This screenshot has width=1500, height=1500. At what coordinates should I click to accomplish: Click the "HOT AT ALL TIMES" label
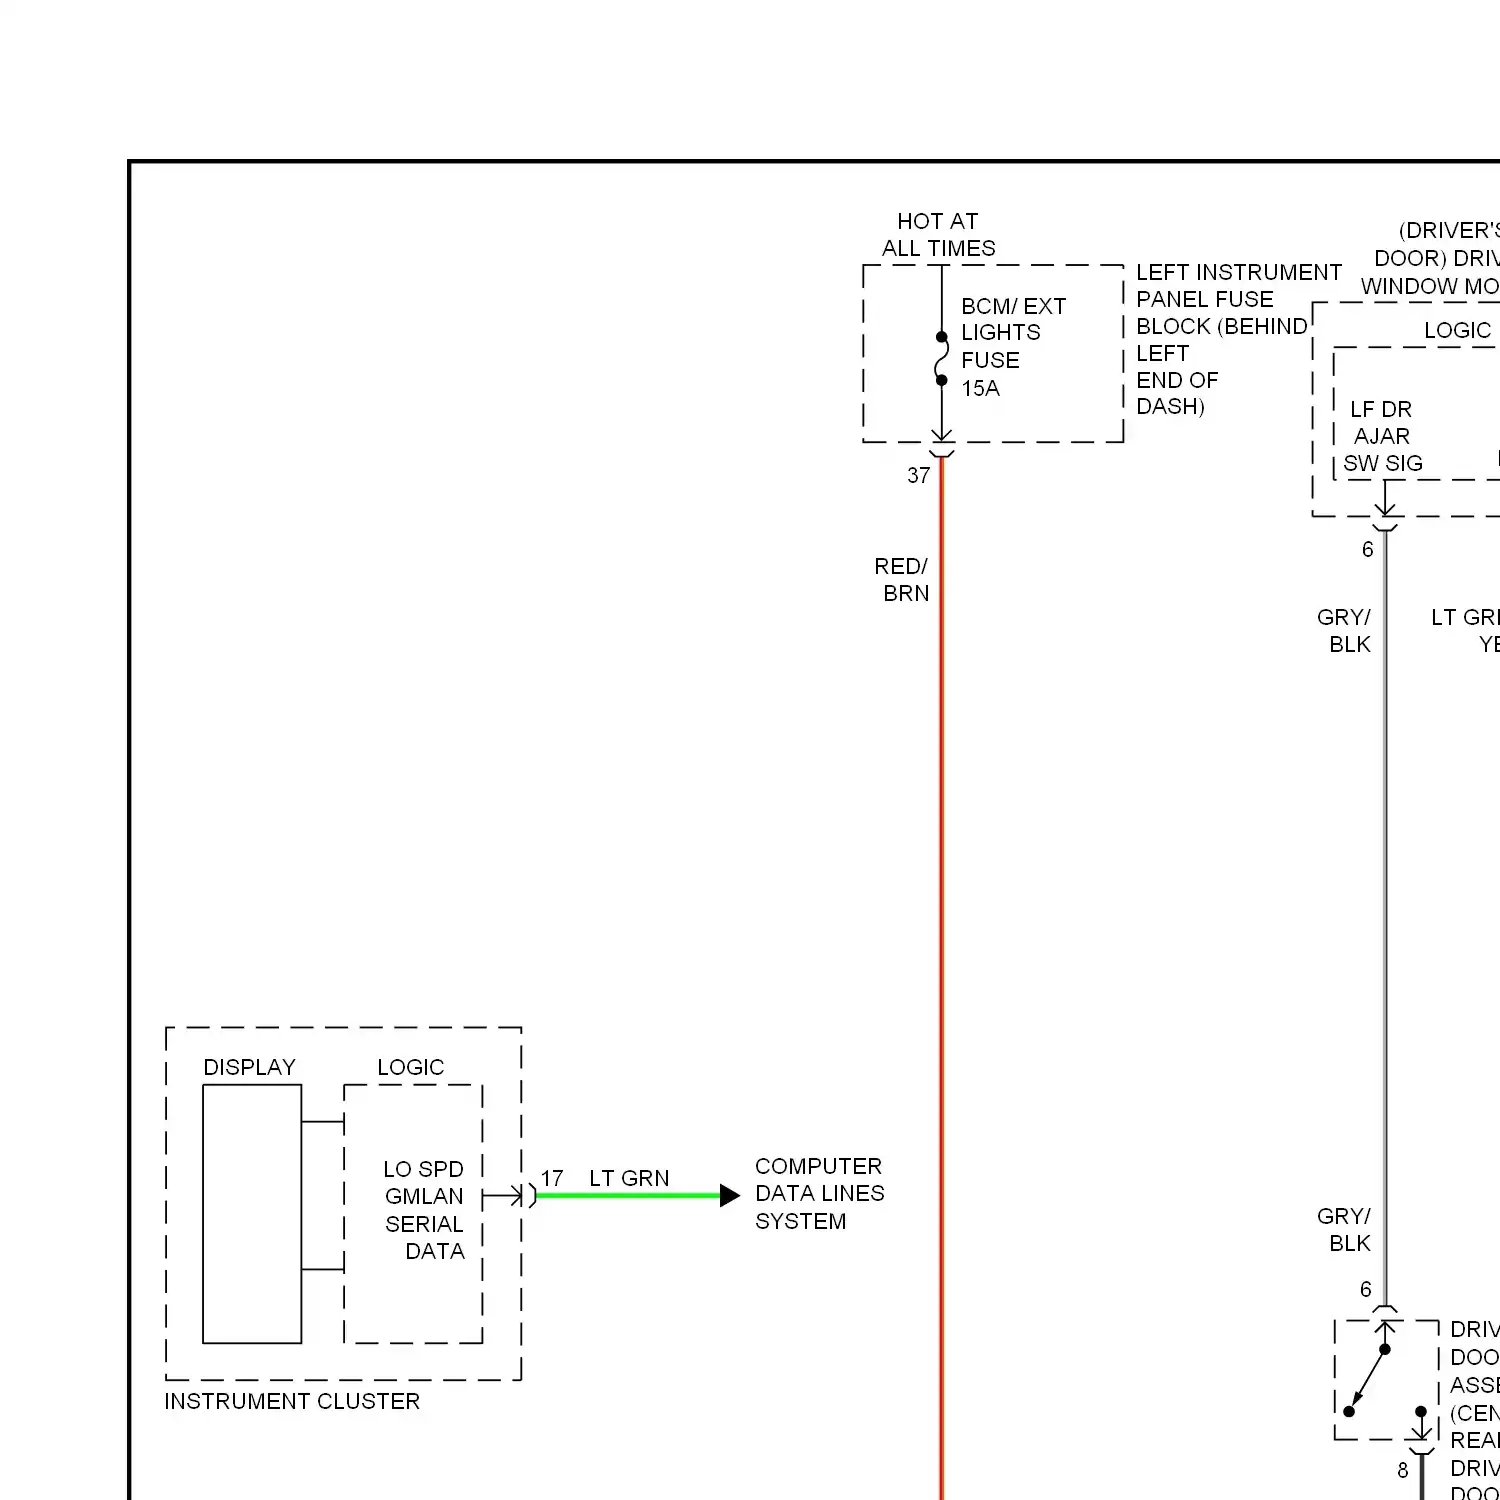click(x=938, y=235)
